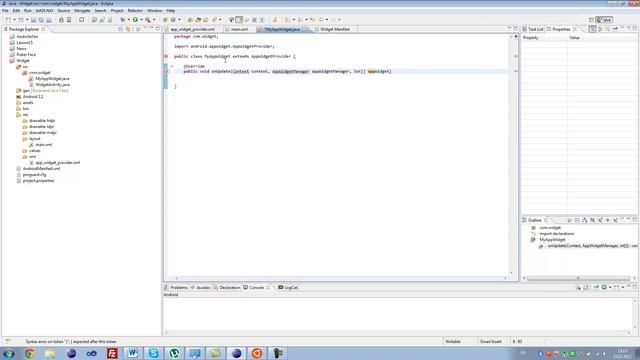Open the Refactor menu
The image size is (640, 360).
tap(135, 11)
